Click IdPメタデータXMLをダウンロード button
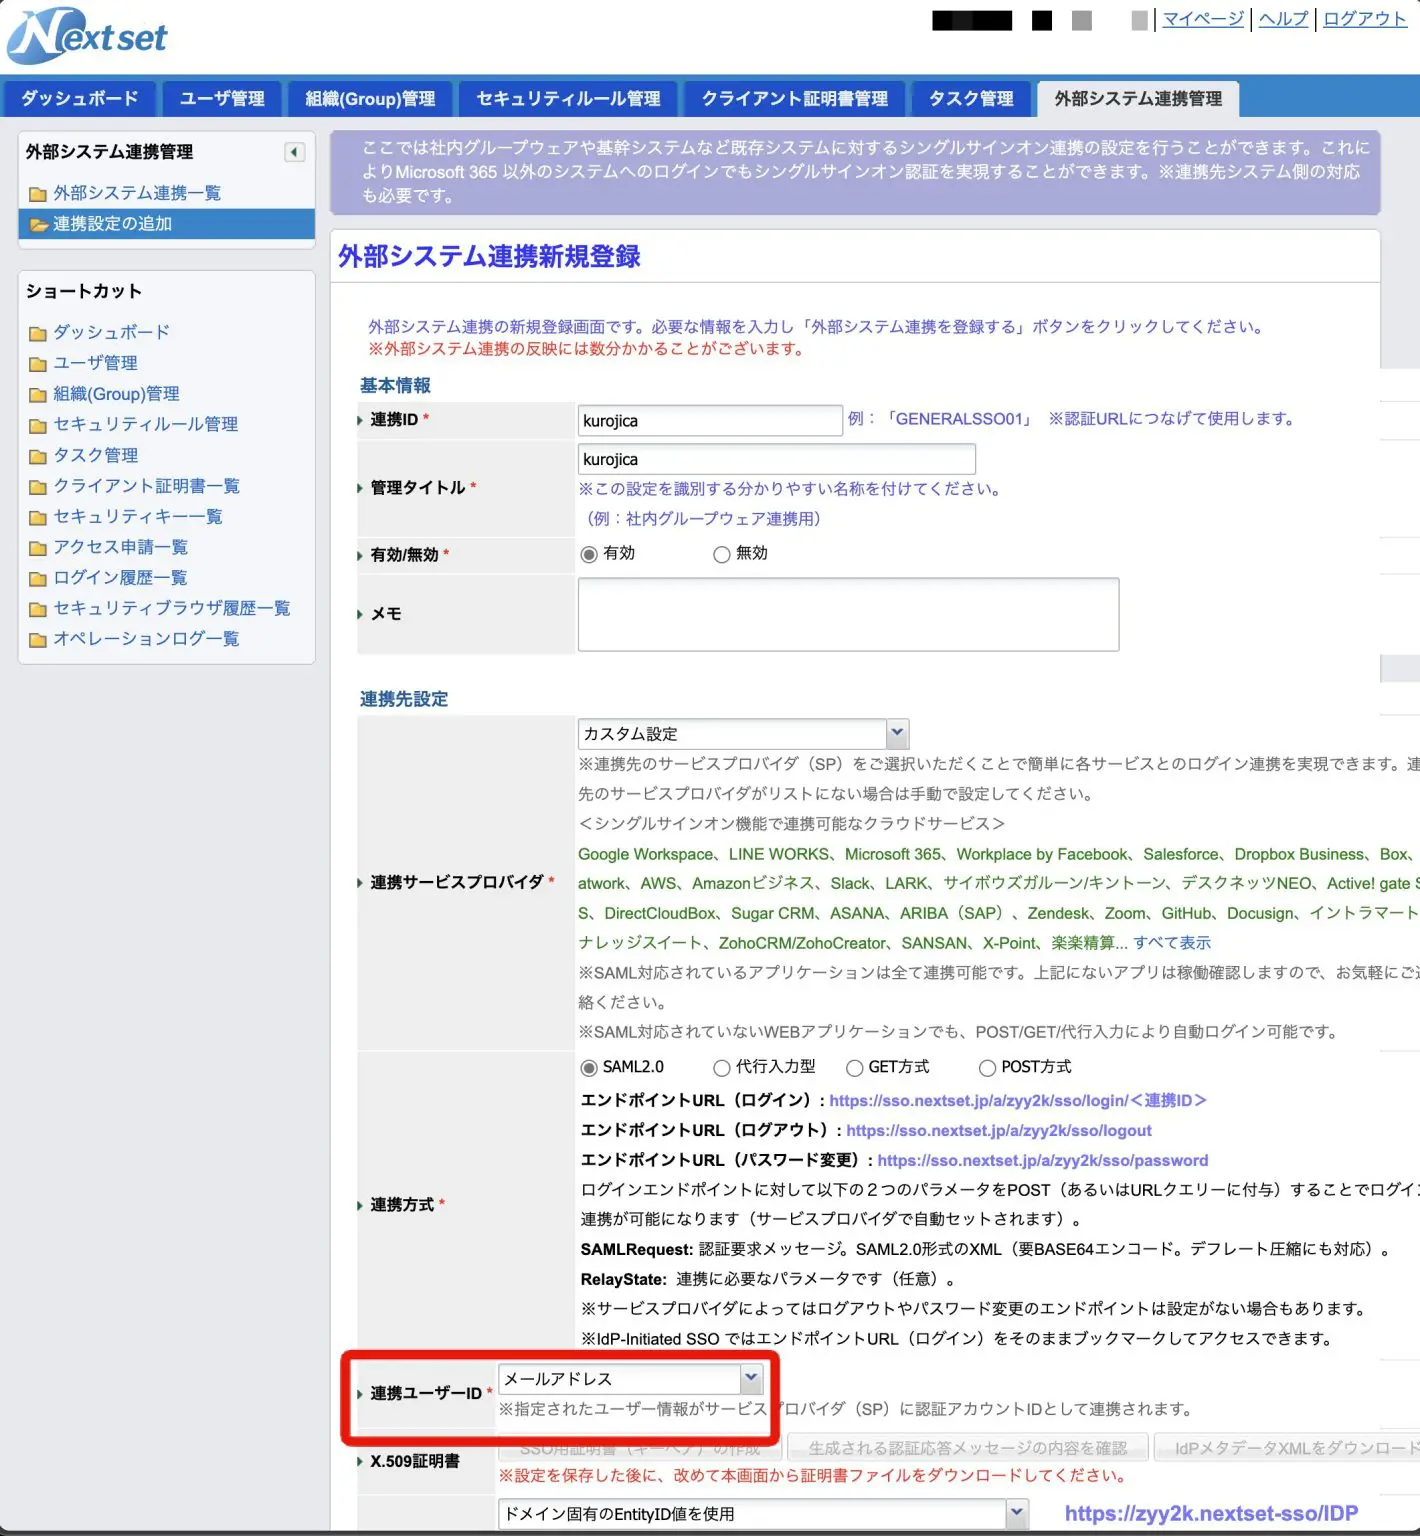 click(x=1289, y=1448)
